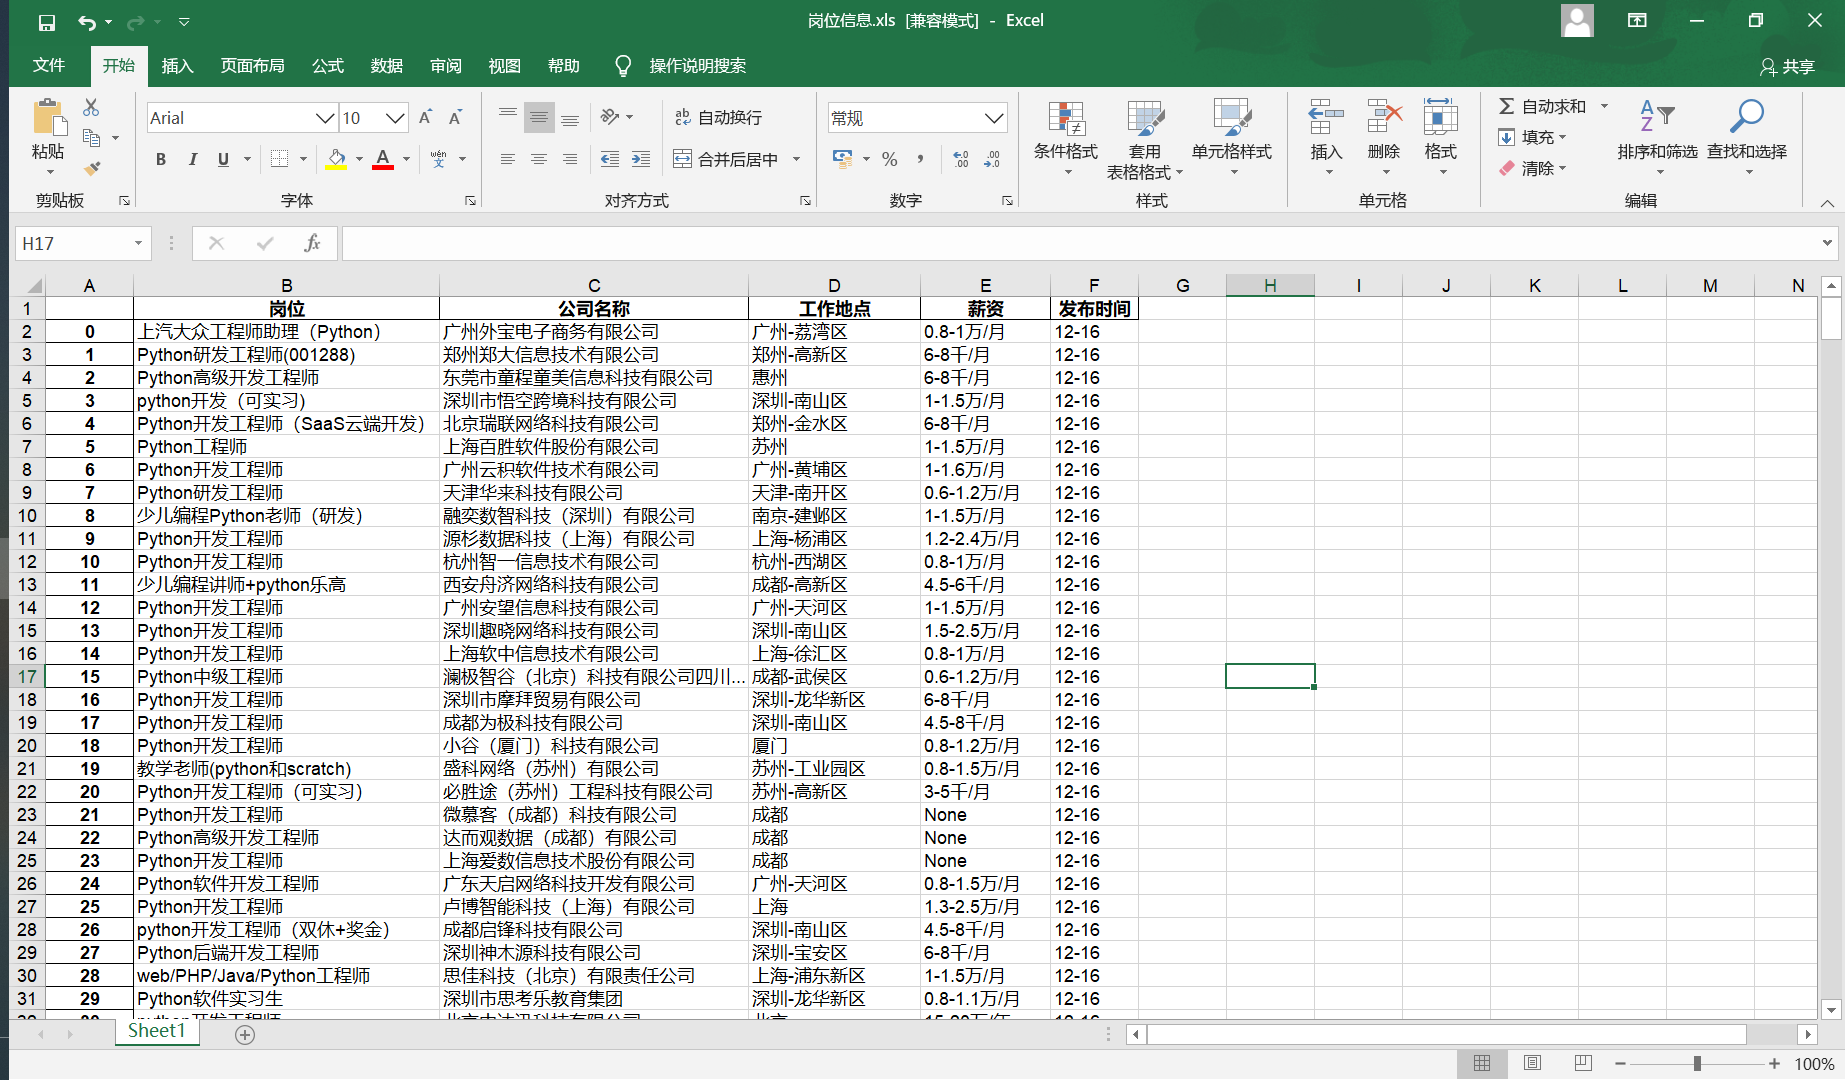Click the Share (共享) button
Screen dimensions: 1845x1080
tap(1787, 66)
